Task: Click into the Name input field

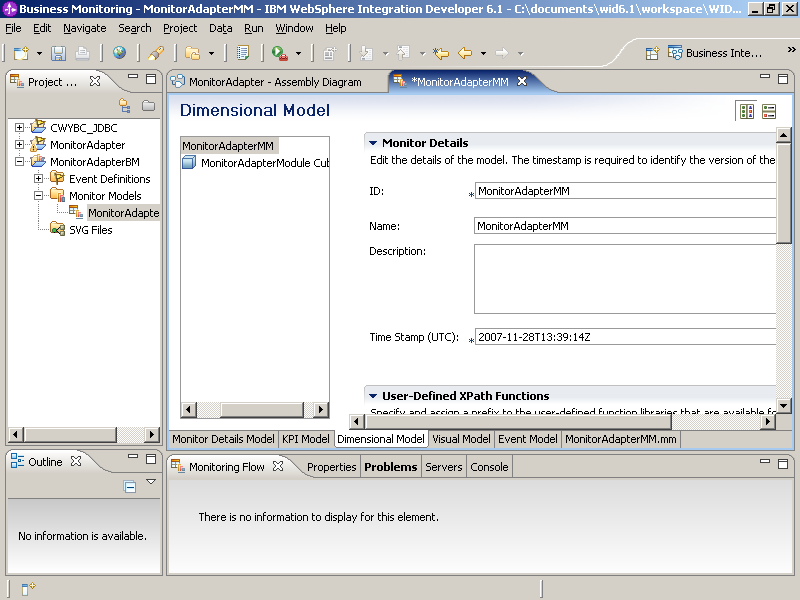Action: coord(625,226)
